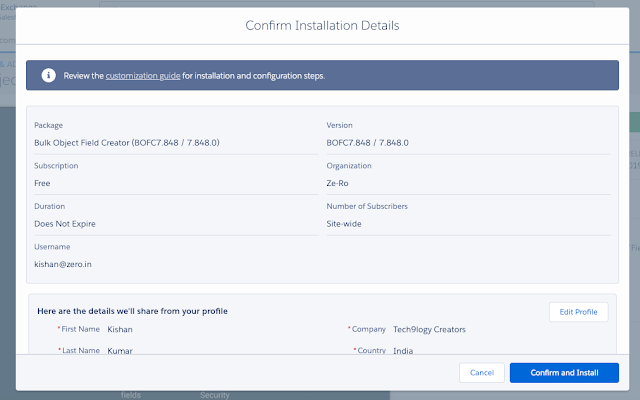Image resolution: width=640 pixels, height=400 pixels.
Task: Click the Subscription value Free
Action: 42,183
